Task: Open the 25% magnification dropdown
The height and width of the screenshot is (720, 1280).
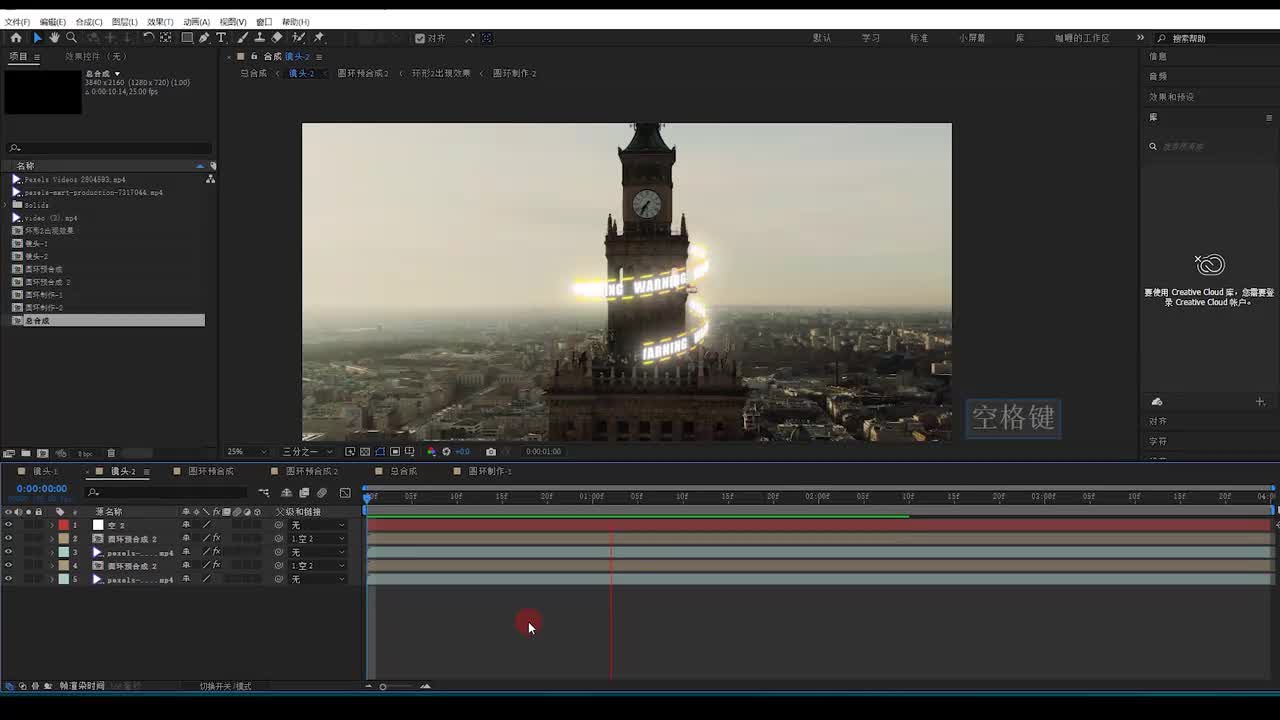Action: tap(246, 452)
